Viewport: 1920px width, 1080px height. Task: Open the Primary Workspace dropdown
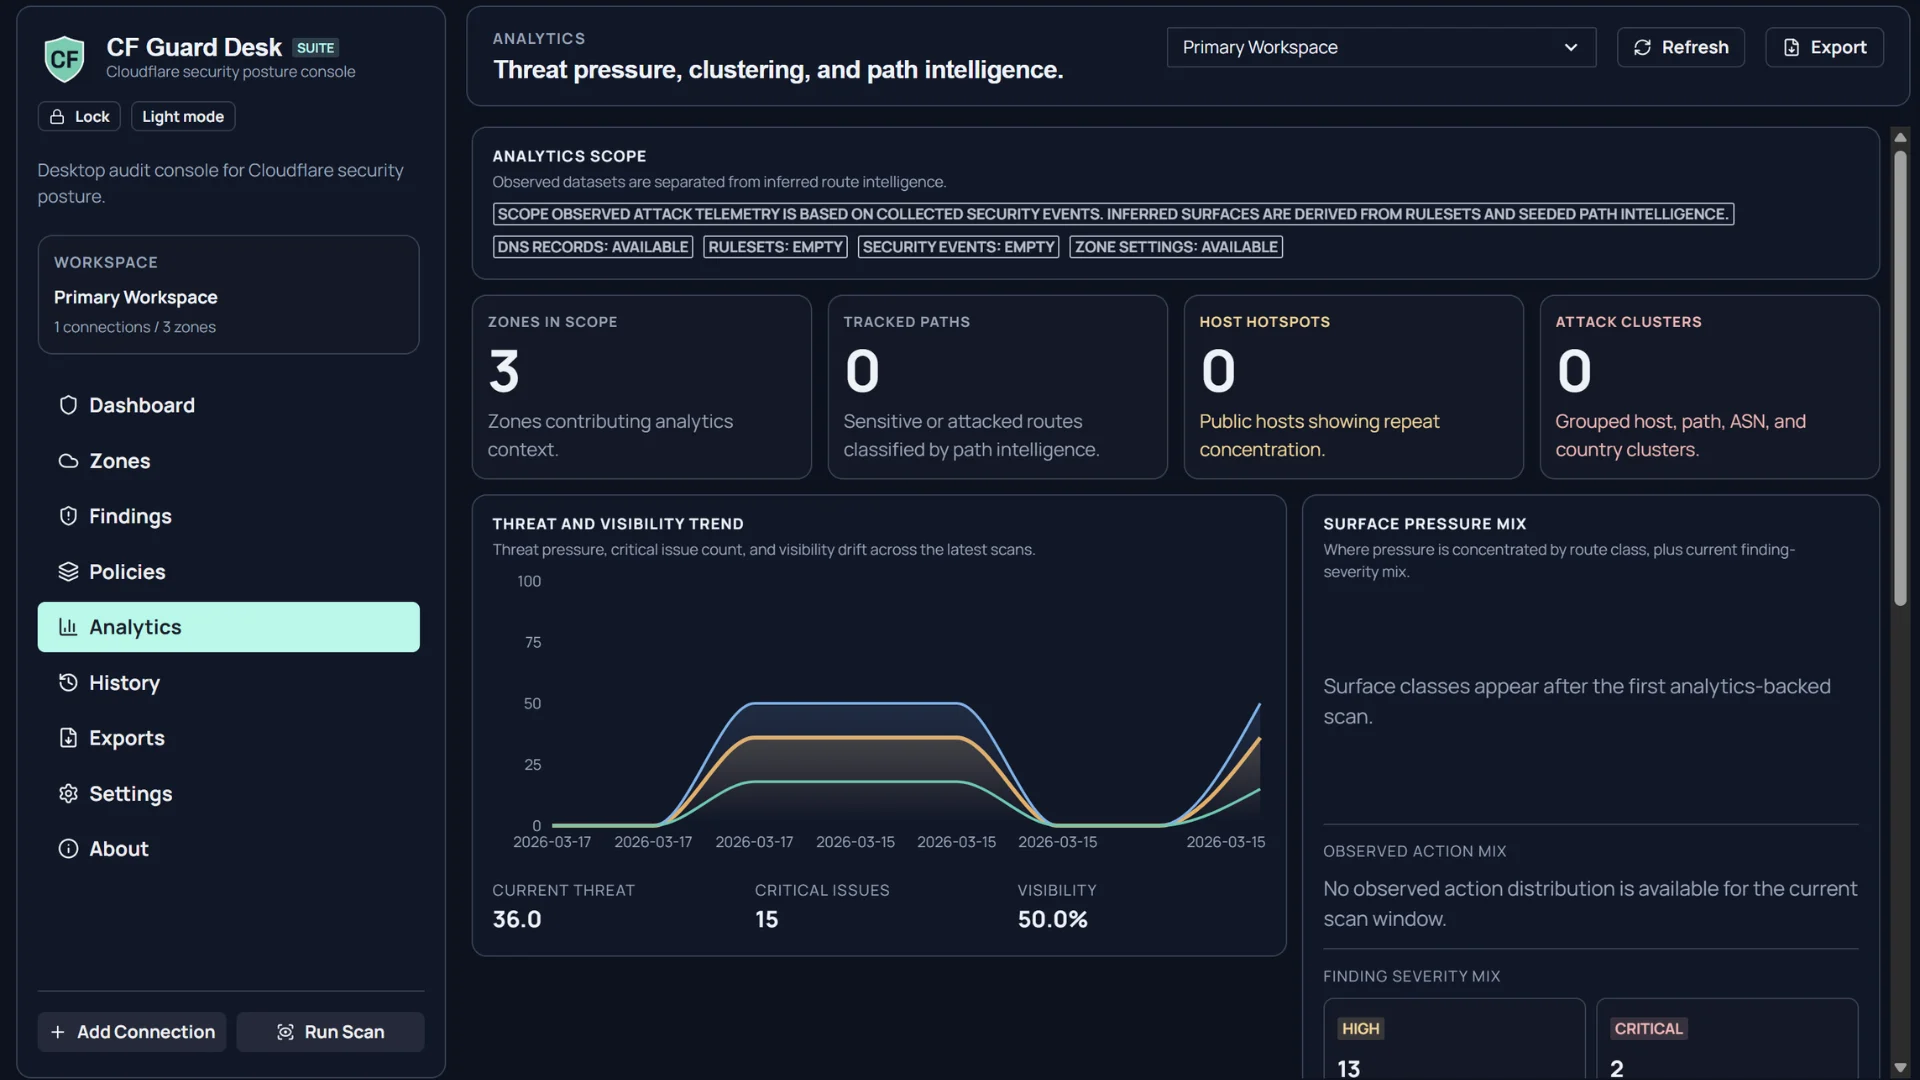pos(1381,47)
